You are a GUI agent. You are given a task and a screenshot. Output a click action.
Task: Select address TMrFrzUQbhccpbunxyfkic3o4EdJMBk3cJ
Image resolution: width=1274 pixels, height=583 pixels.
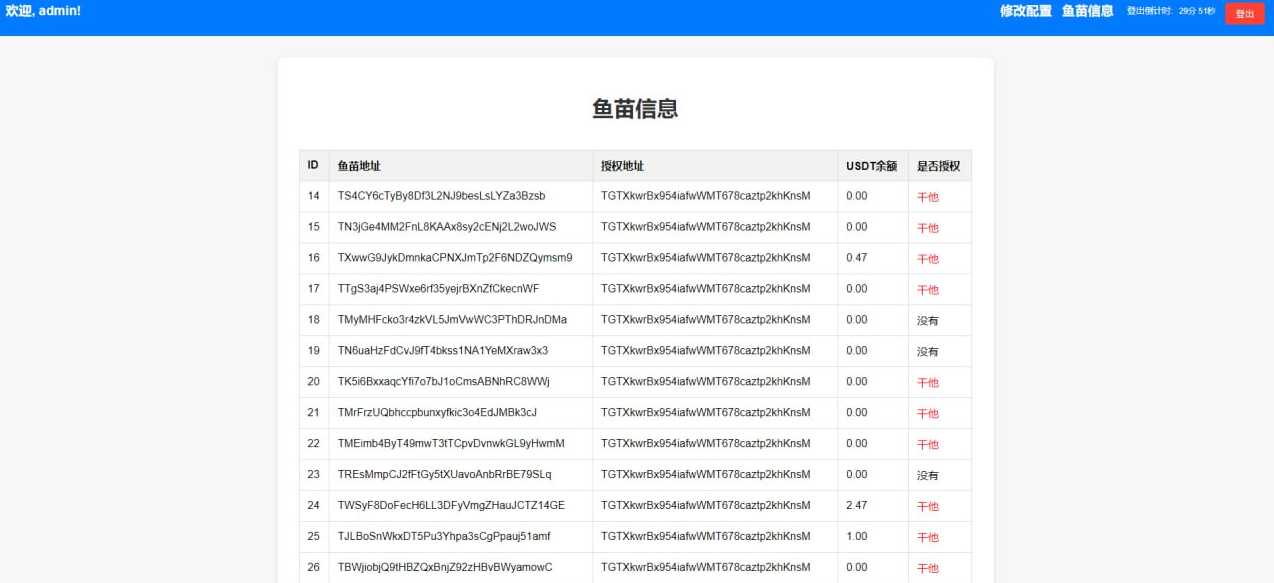[x=437, y=413]
